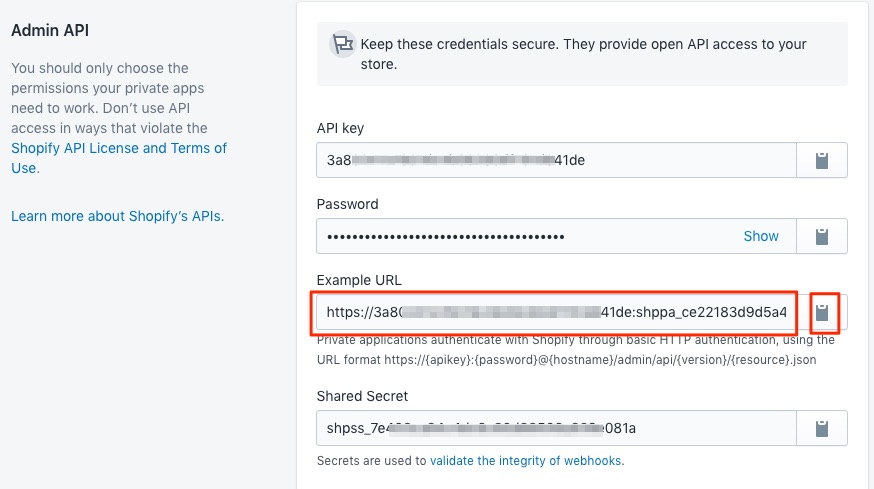Copy the Example URL with clipboard icon
This screenshot has height=489, width=874.
pos(822,313)
